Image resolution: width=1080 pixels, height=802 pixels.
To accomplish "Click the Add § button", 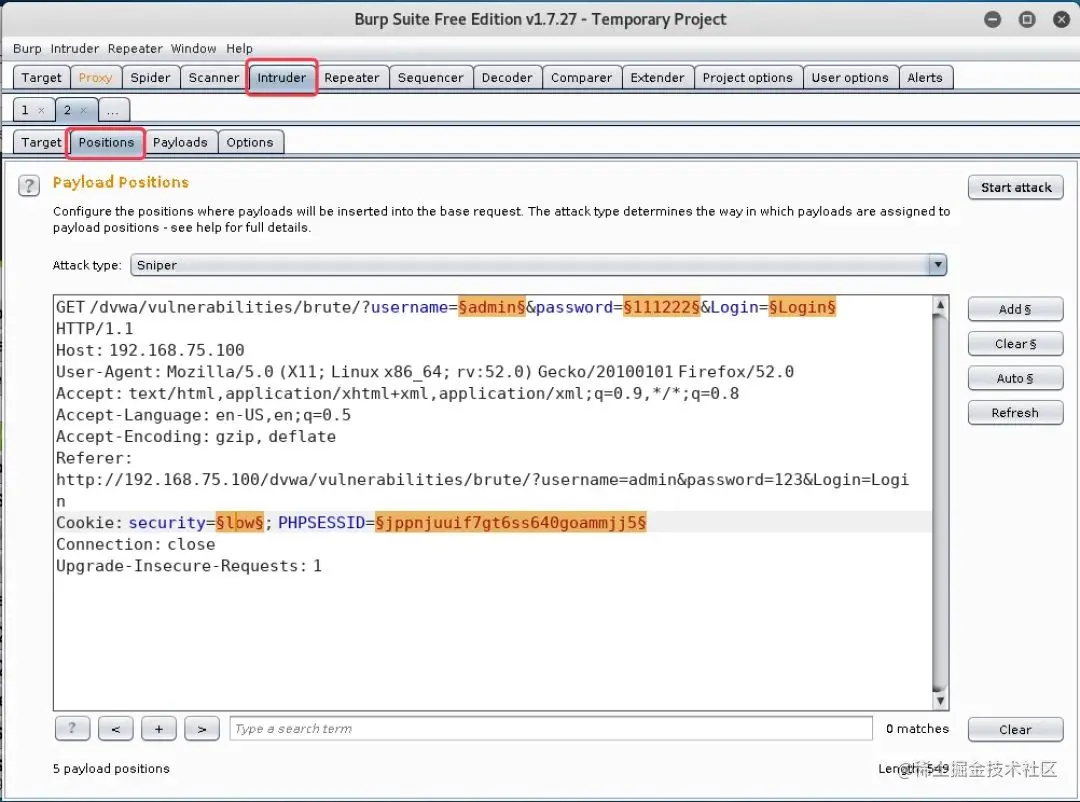I will [1015, 309].
